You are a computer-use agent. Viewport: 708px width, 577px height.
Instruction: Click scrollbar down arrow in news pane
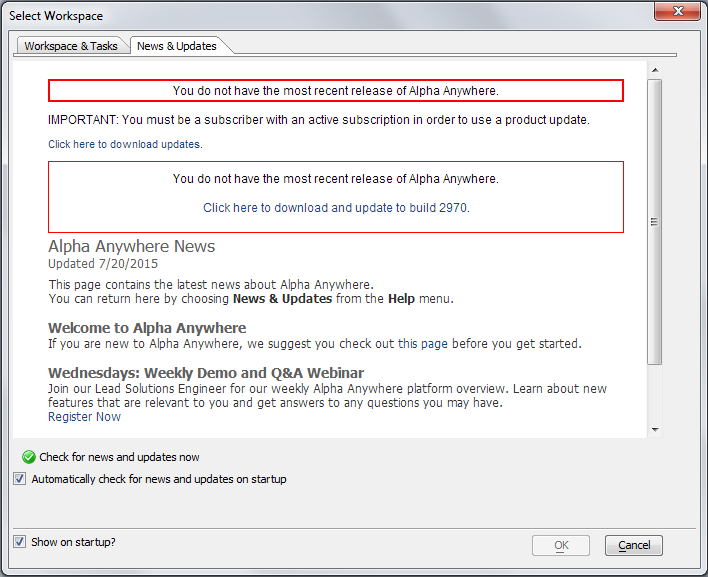pyautogui.click(x=655, y=430)
